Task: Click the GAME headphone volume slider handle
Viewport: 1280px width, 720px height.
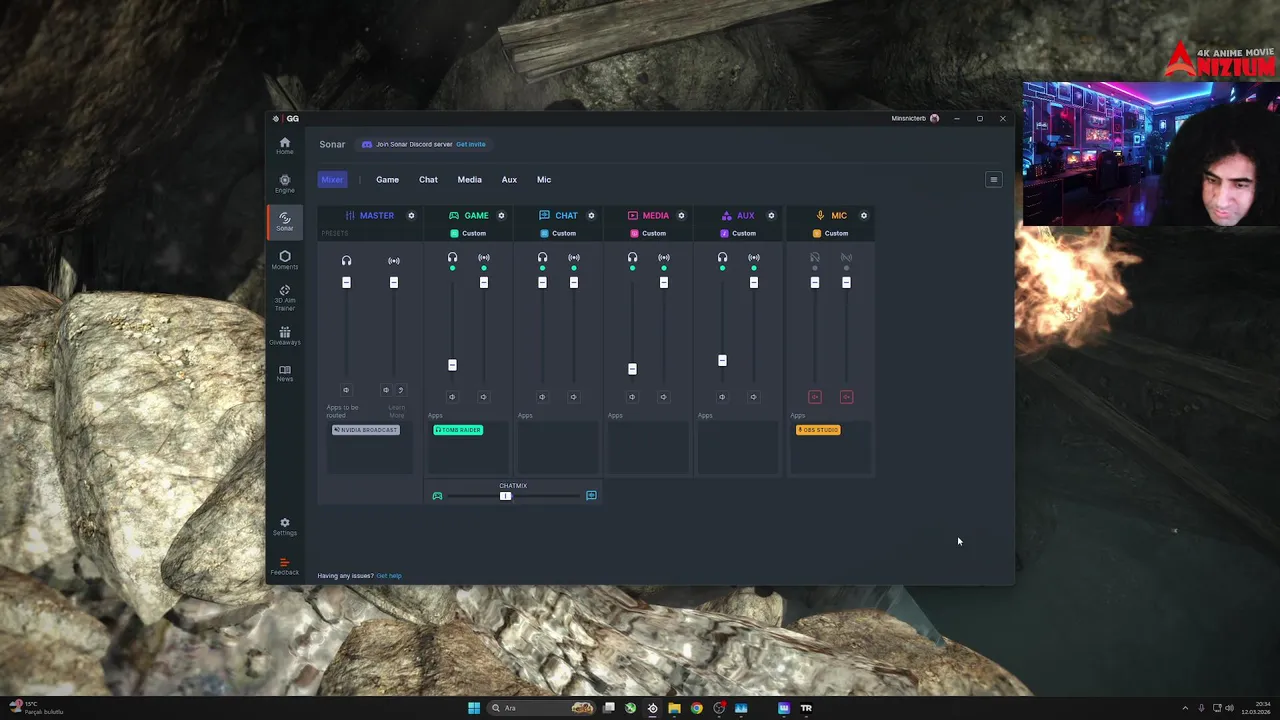Action: pyautogui.click(x=452, y=365)
